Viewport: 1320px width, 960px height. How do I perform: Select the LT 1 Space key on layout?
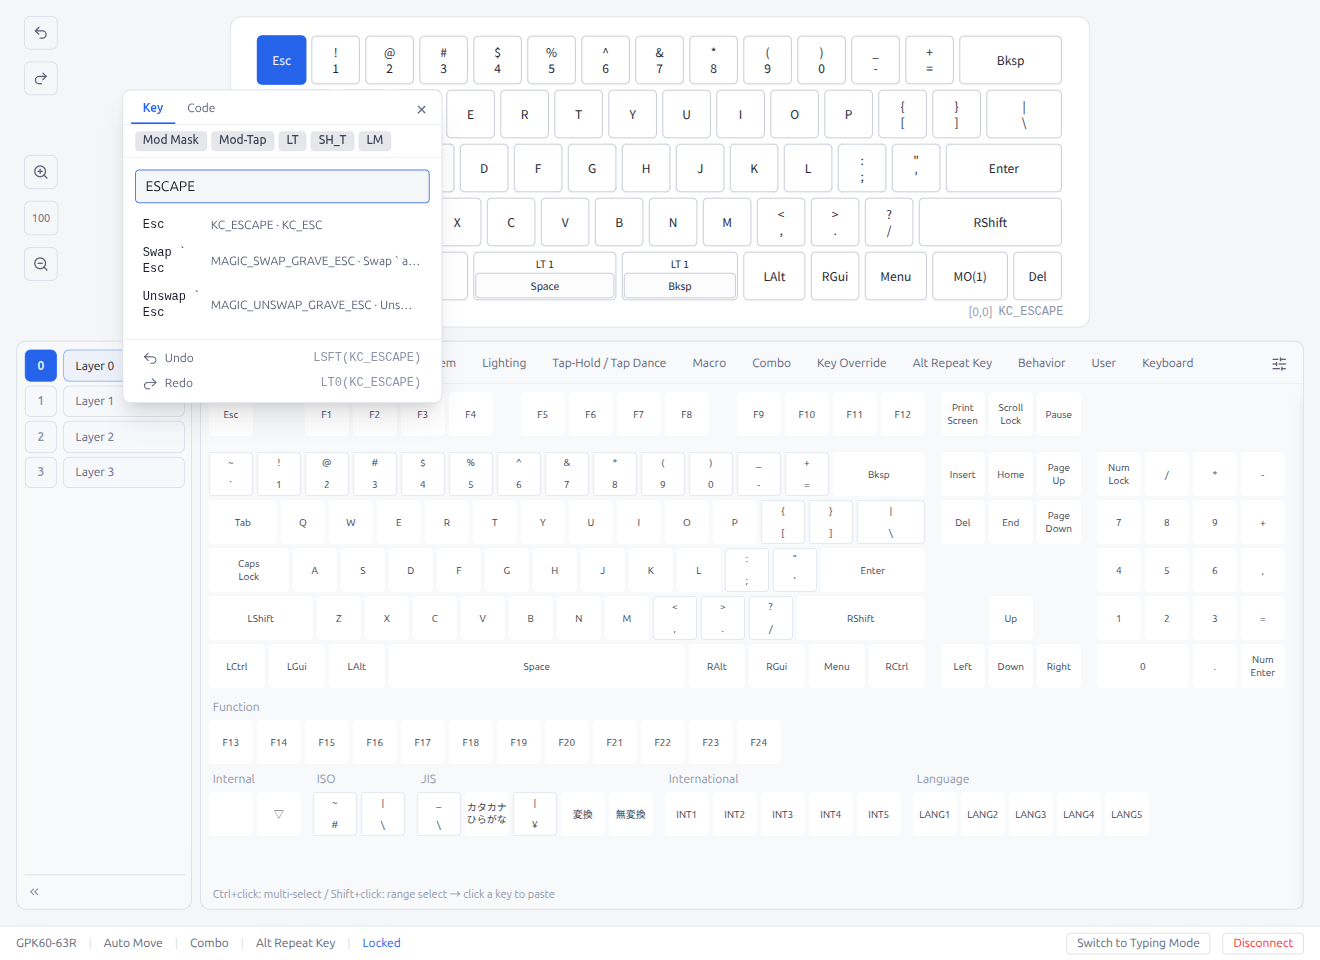click(545, 276)
